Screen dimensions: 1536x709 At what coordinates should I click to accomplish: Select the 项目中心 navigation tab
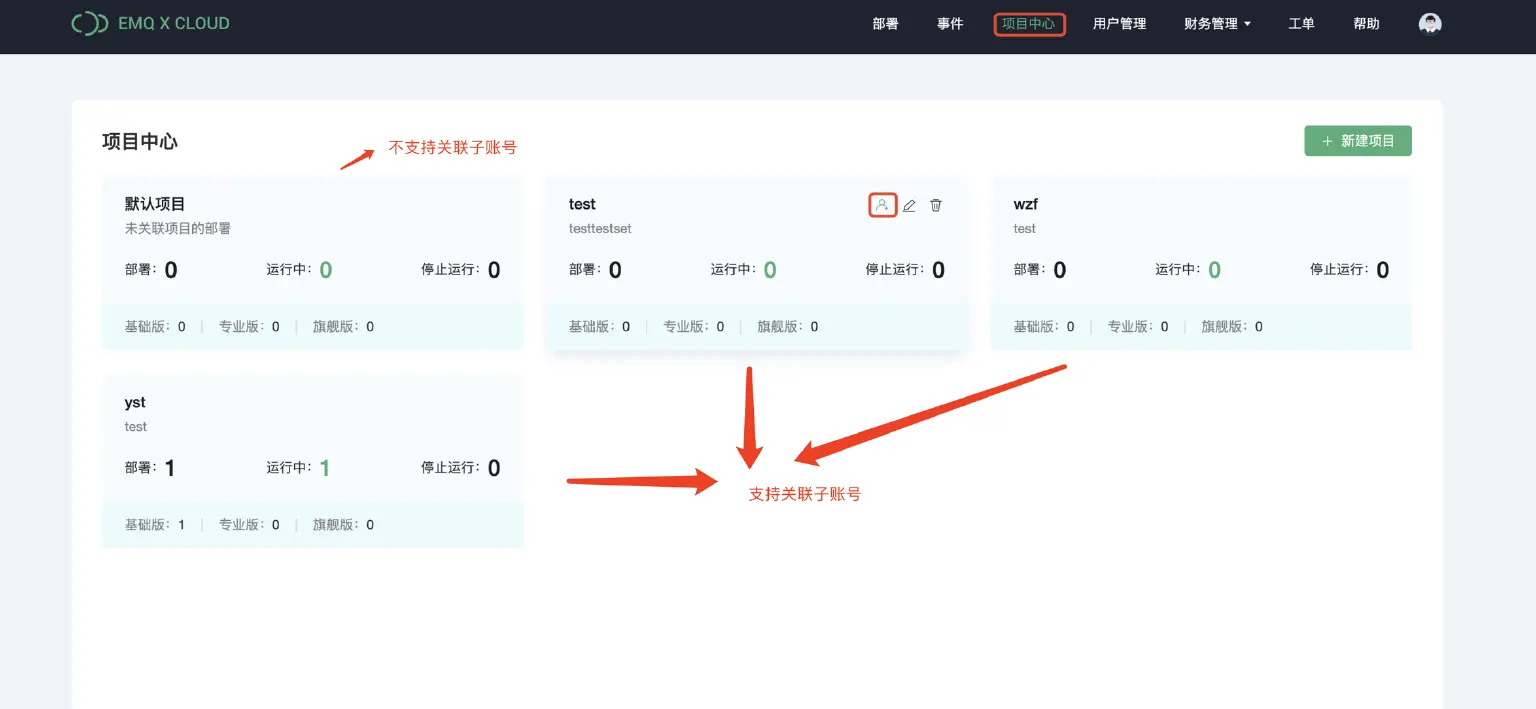(x=1029, y=24)
